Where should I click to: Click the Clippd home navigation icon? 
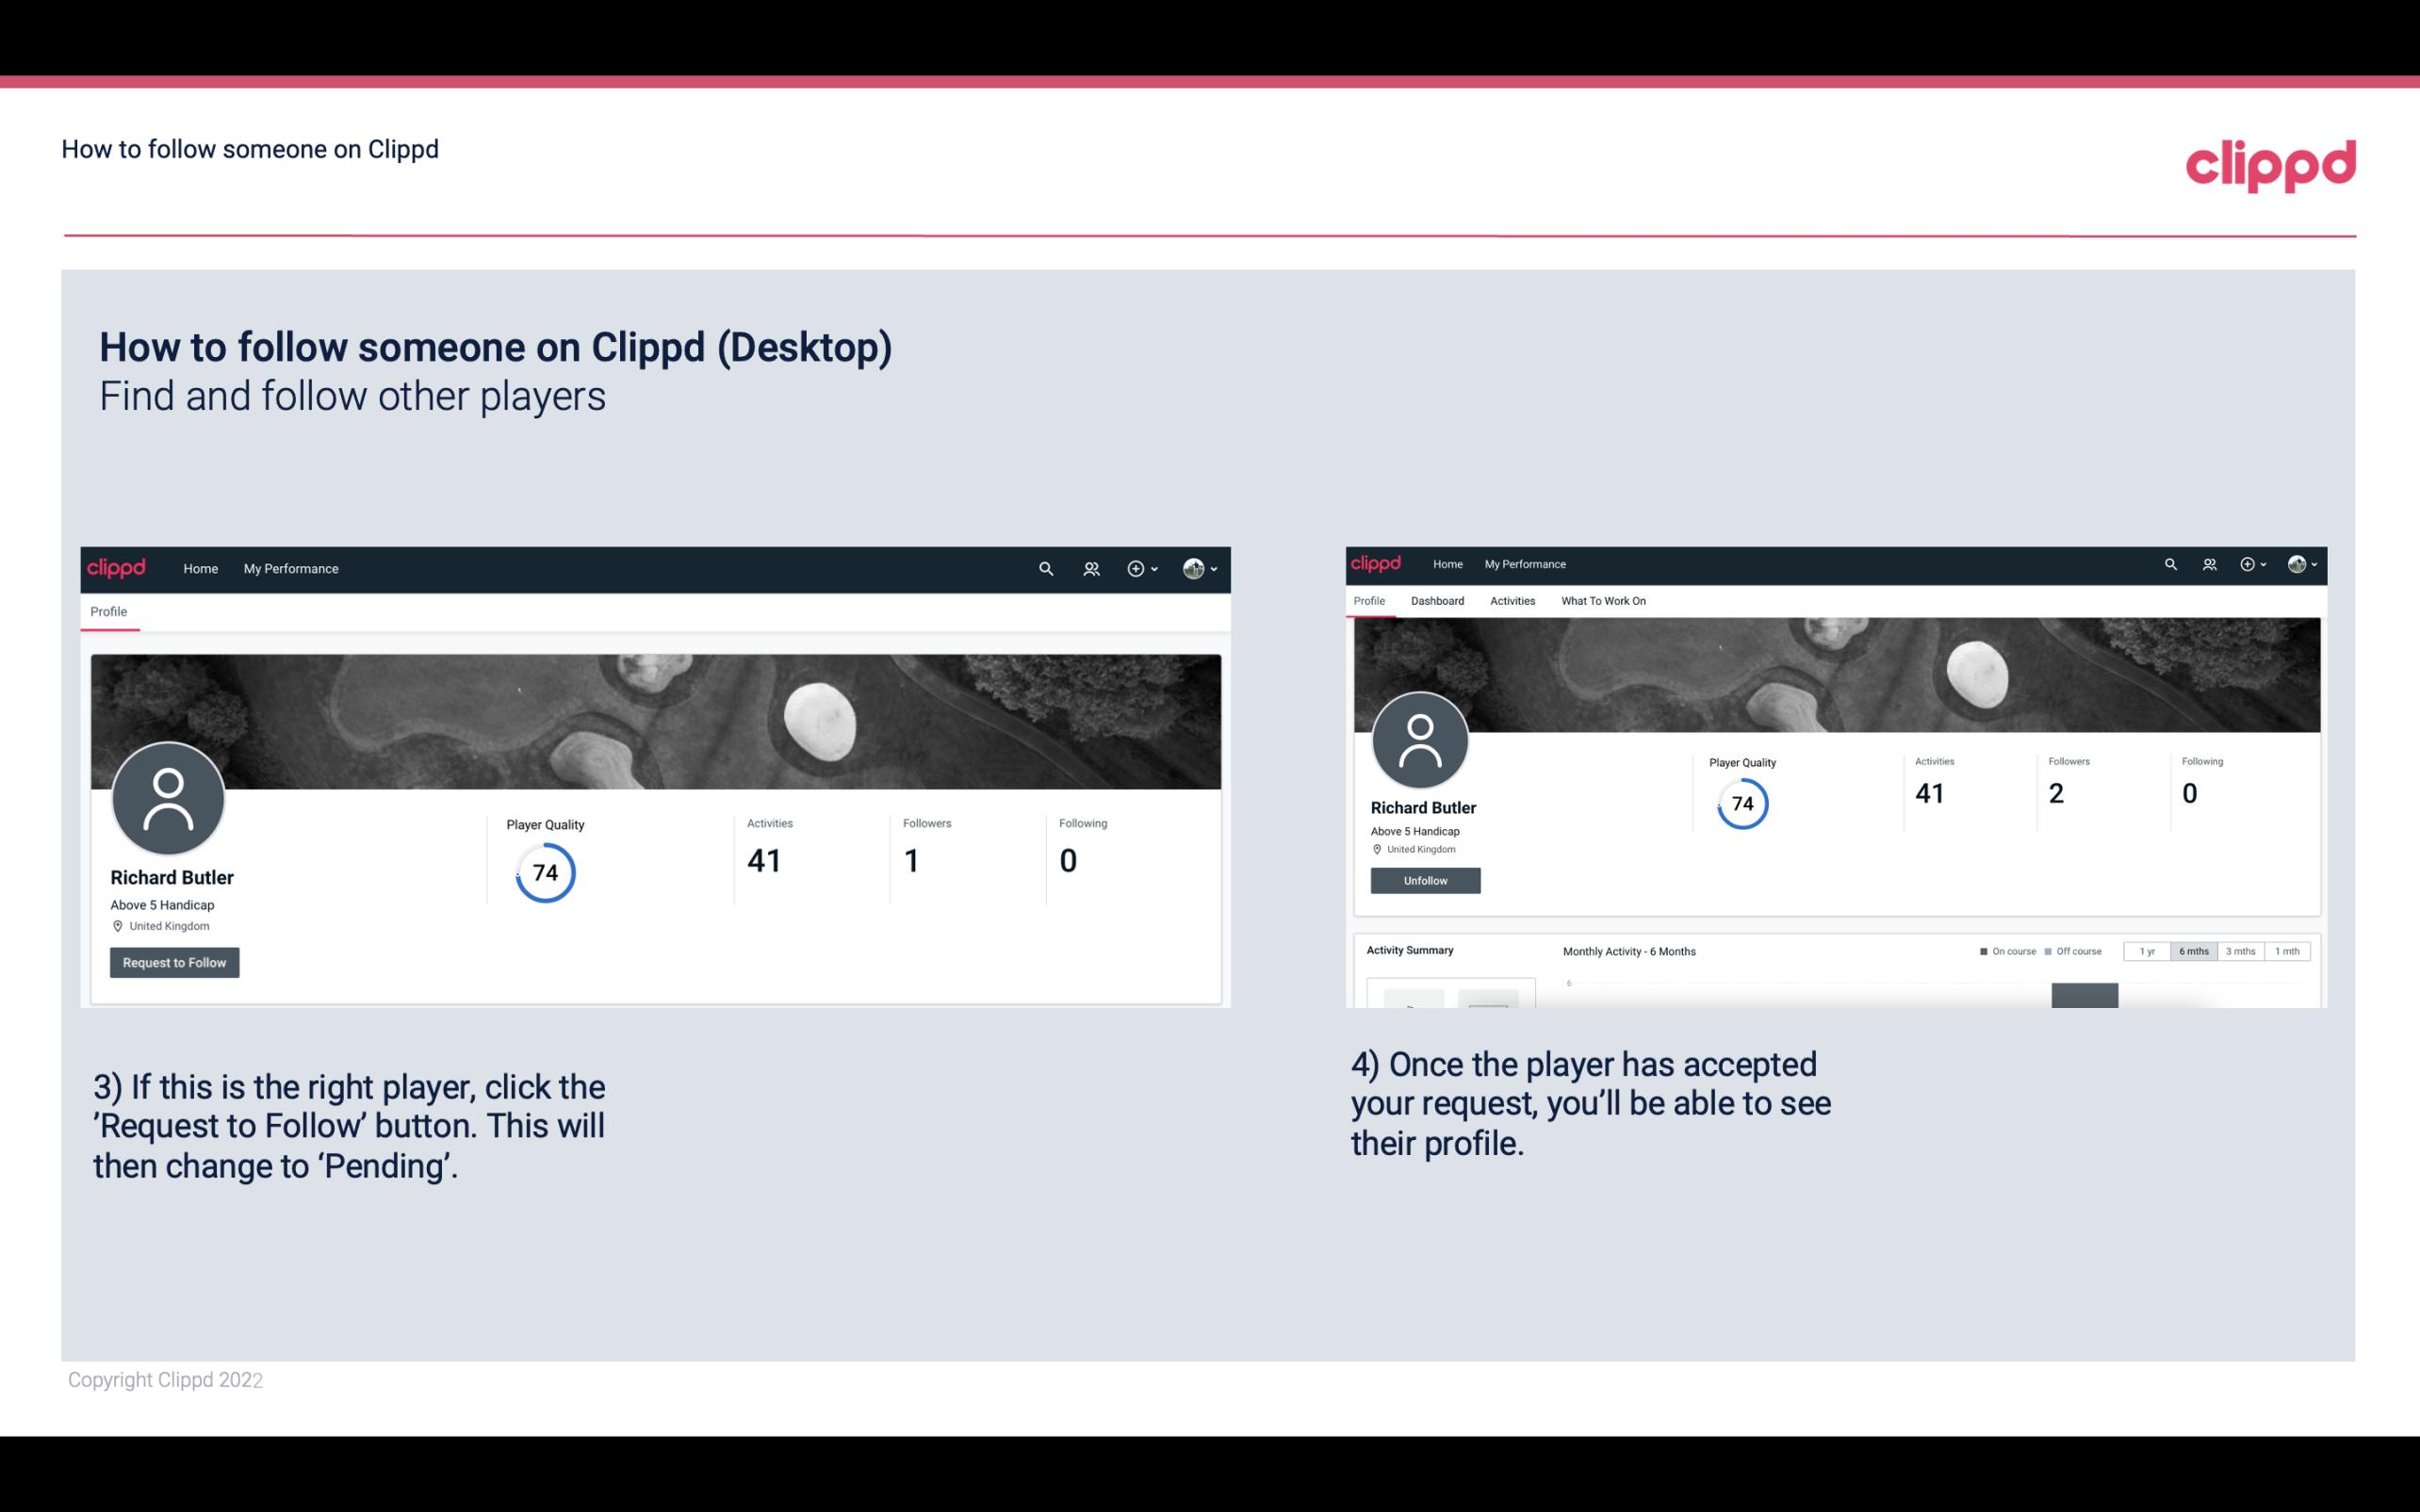(x=201, y=568)
